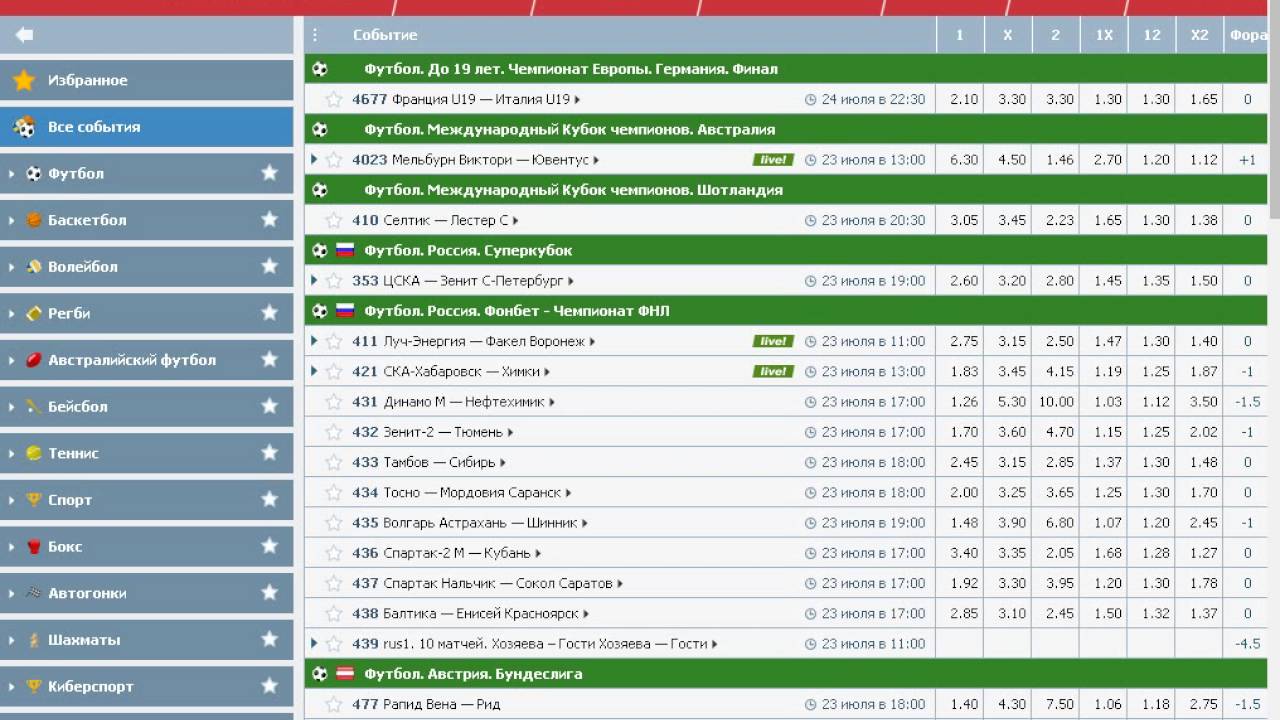Expand row 353 ЦСКА — Зенит
This screenshot has width=1280, height=720.
314,280
